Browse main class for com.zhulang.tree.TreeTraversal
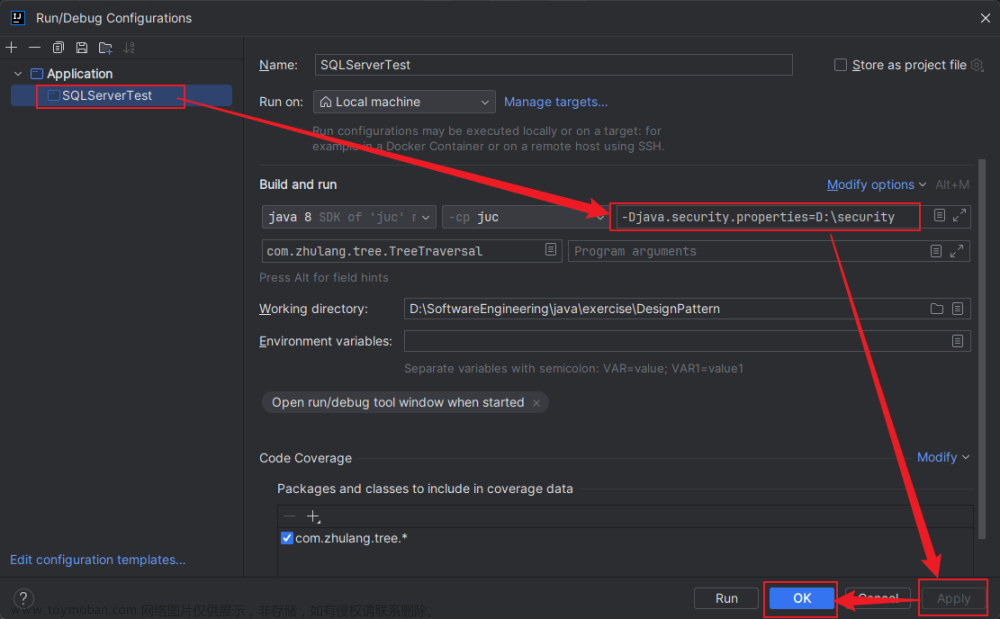This screenshot has height=619, width=1000. tap(551, 250)
